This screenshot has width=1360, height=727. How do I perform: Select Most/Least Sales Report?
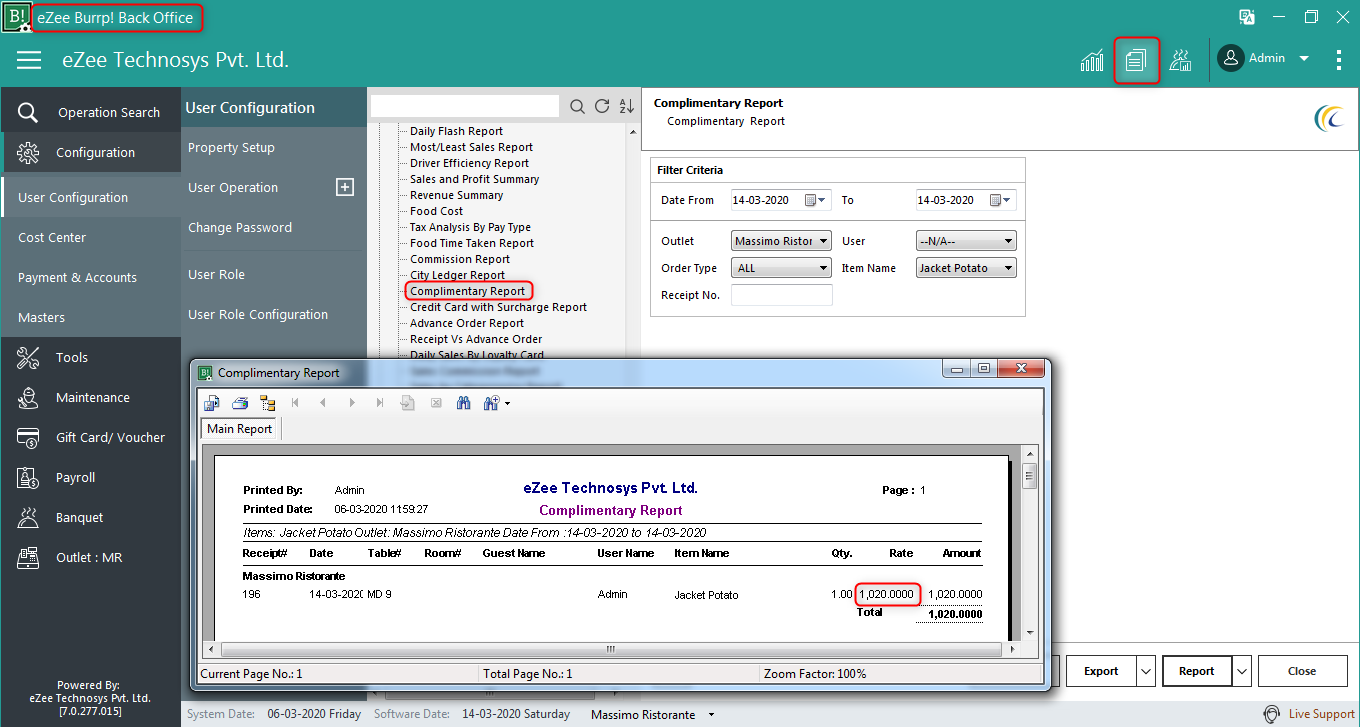471,147
